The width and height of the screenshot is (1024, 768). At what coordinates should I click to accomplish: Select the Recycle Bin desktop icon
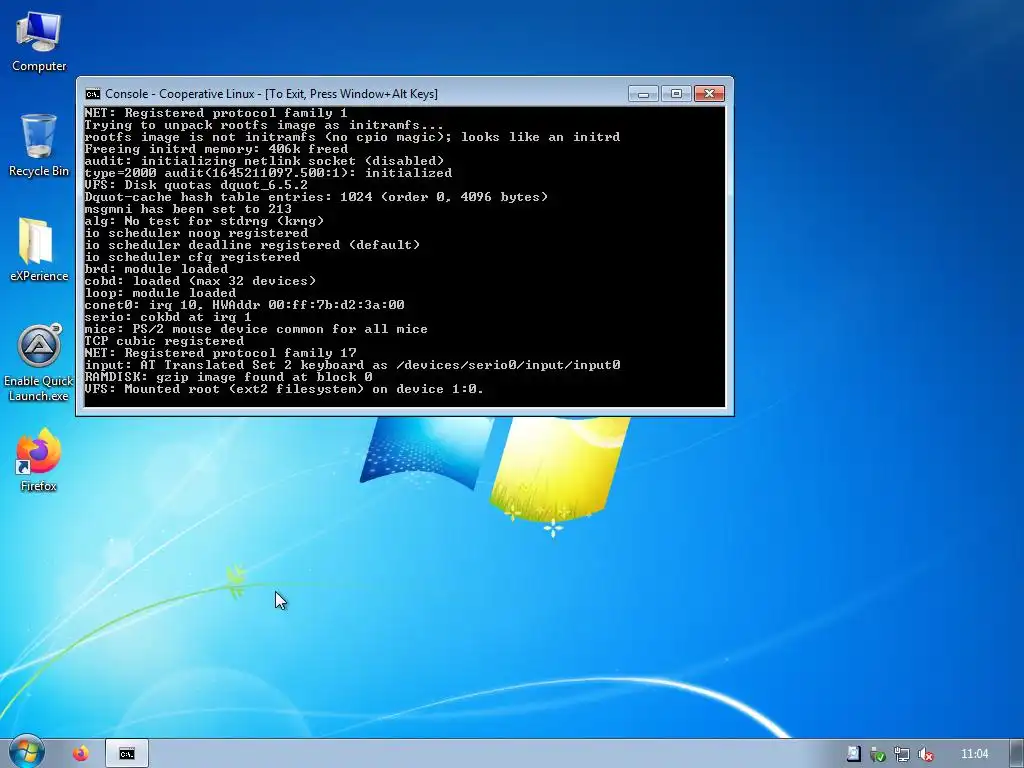point(39,145)
